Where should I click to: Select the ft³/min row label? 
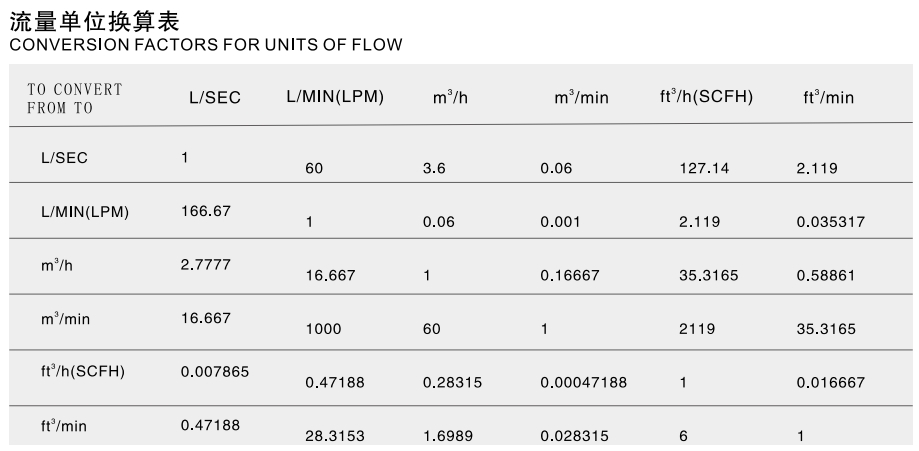click(63, 425)
